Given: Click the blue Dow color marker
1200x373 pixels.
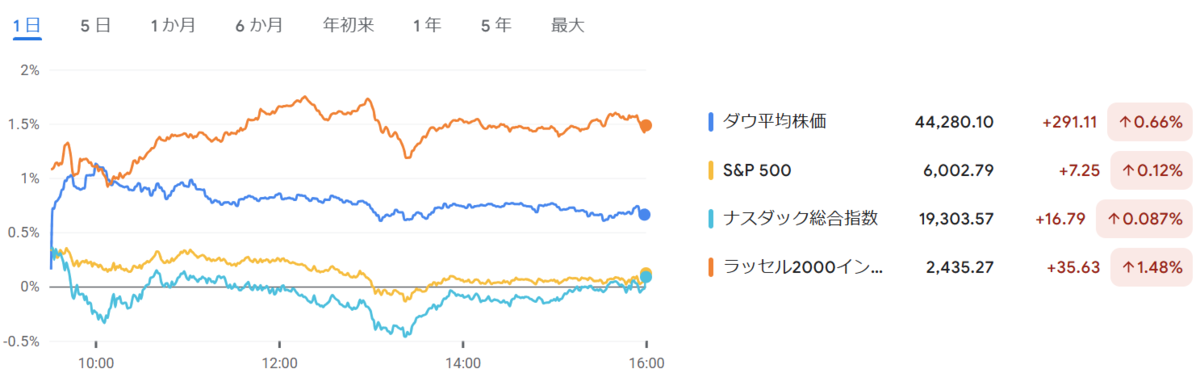Looking at the screenshot, I should 710,122.
